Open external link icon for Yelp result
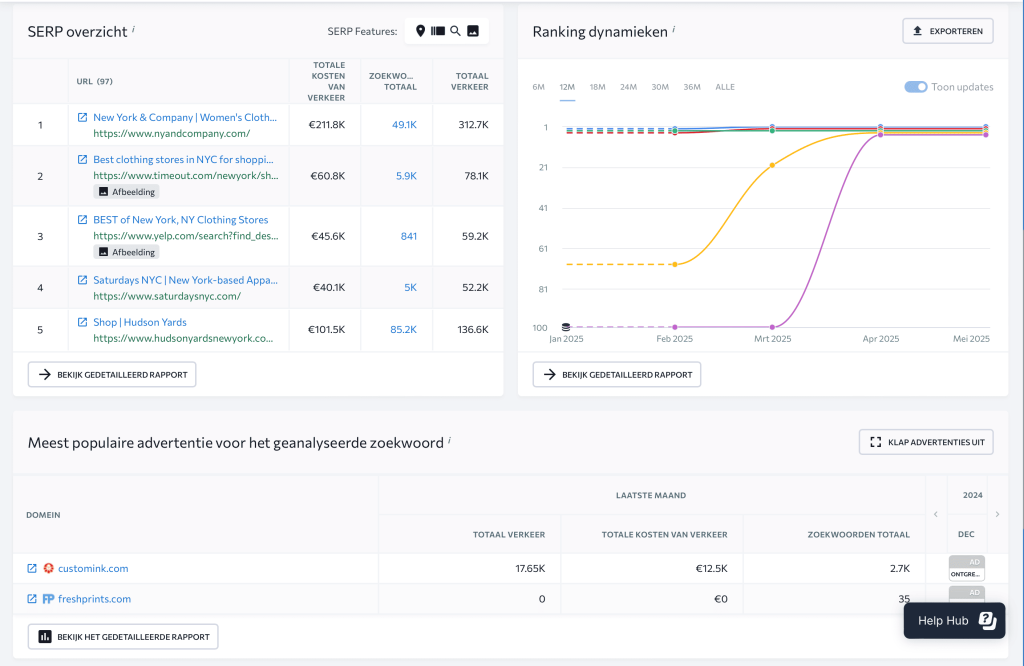This screenshot has width=1024, height=666. (82, 219)
